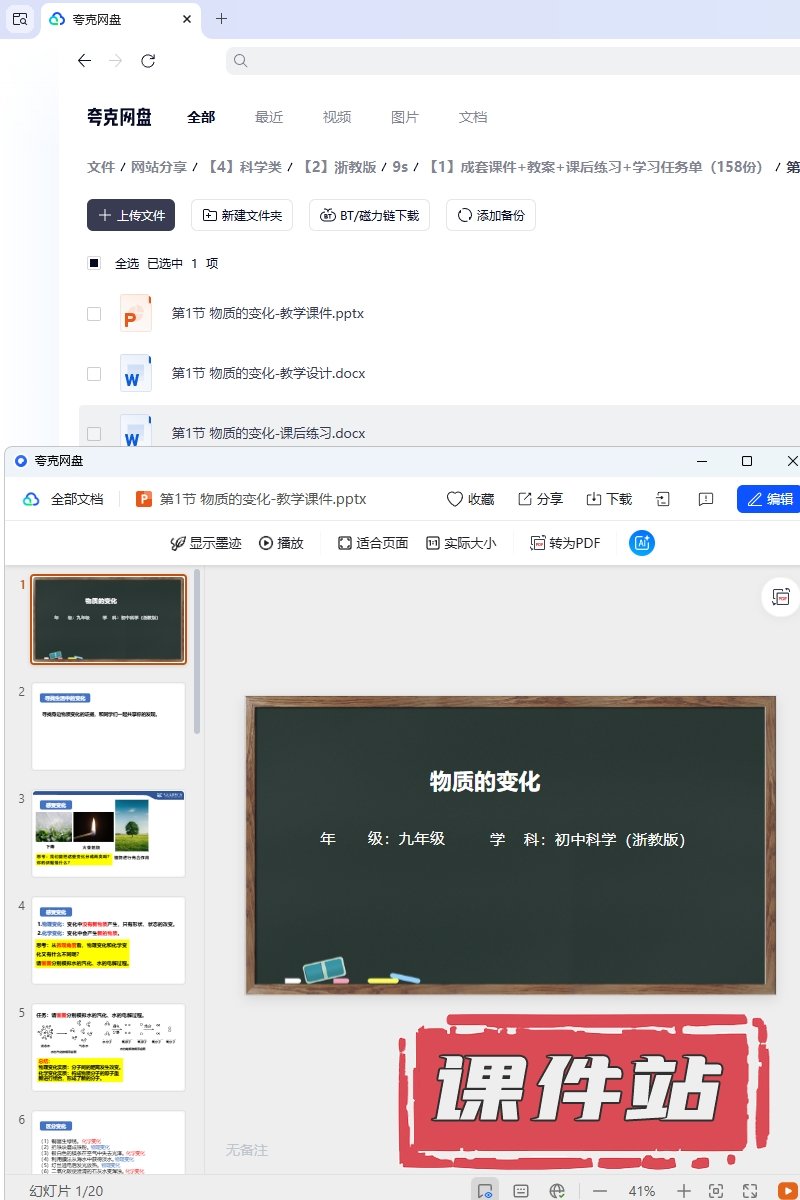
Task: Click the blue AI assistant icon
Action: pos(641,543)
